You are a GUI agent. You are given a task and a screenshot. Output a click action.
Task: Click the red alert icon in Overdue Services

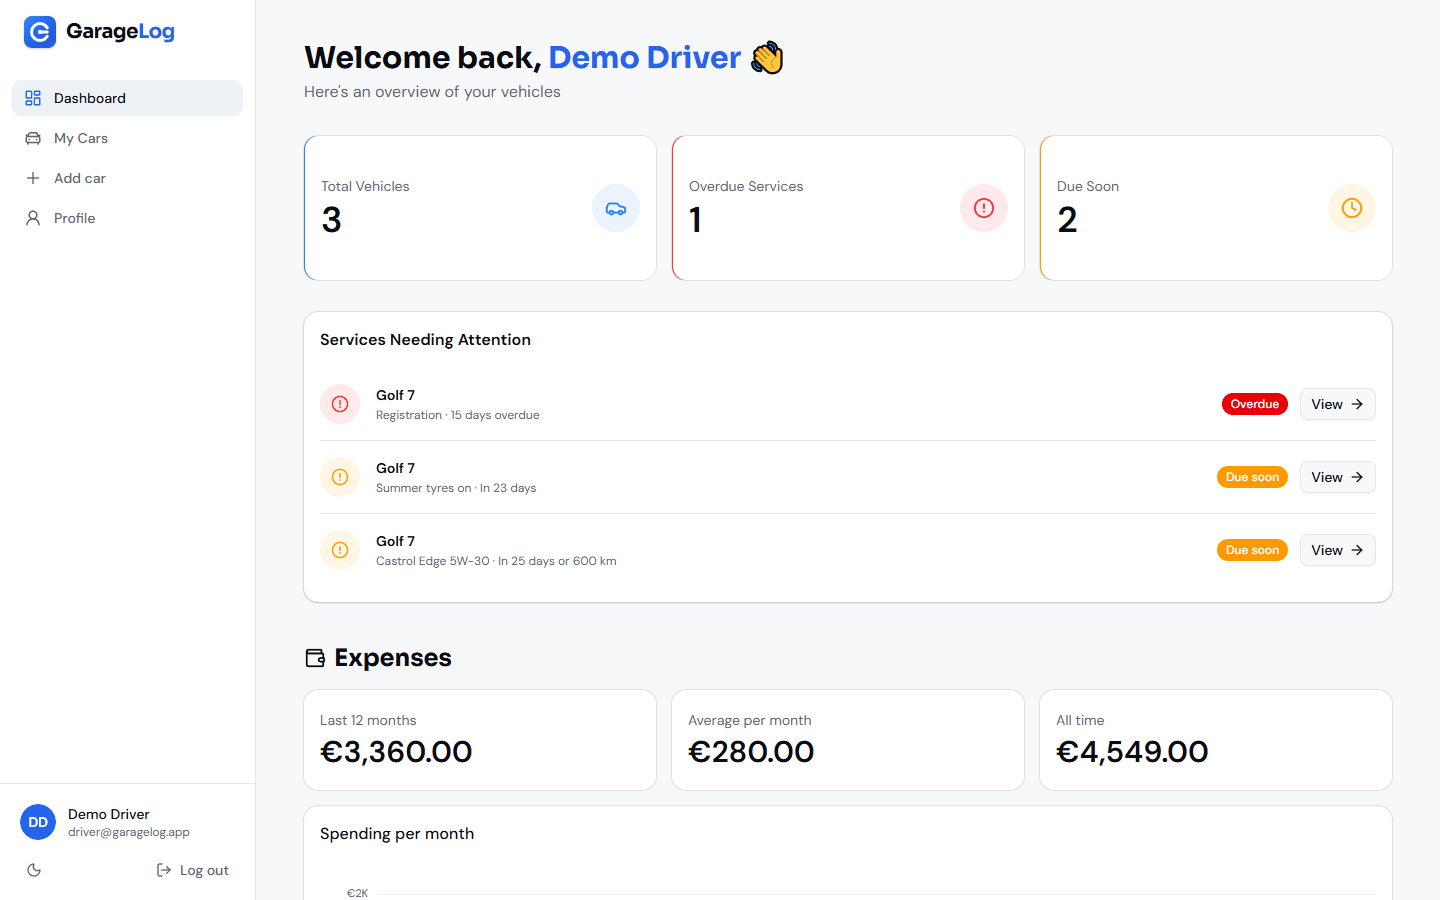(984, 208)
